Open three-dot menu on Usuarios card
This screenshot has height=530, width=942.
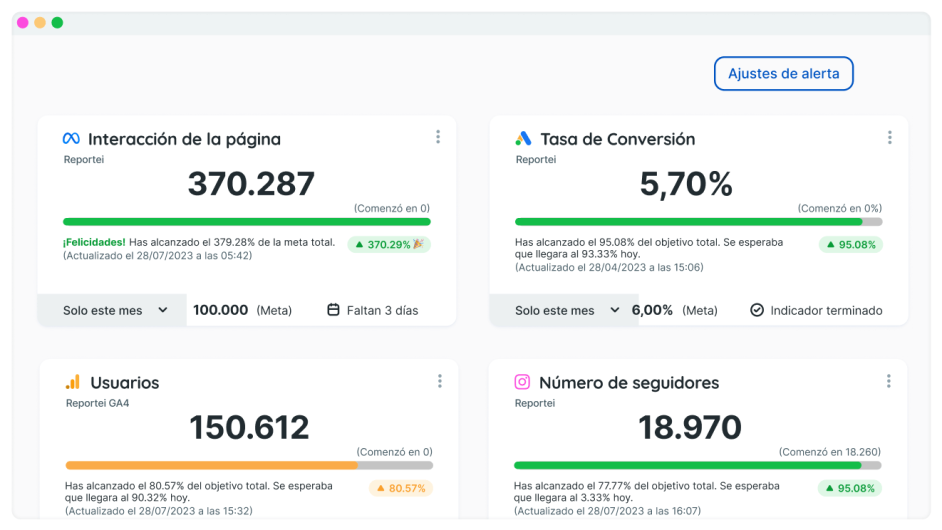pos(439,381)
